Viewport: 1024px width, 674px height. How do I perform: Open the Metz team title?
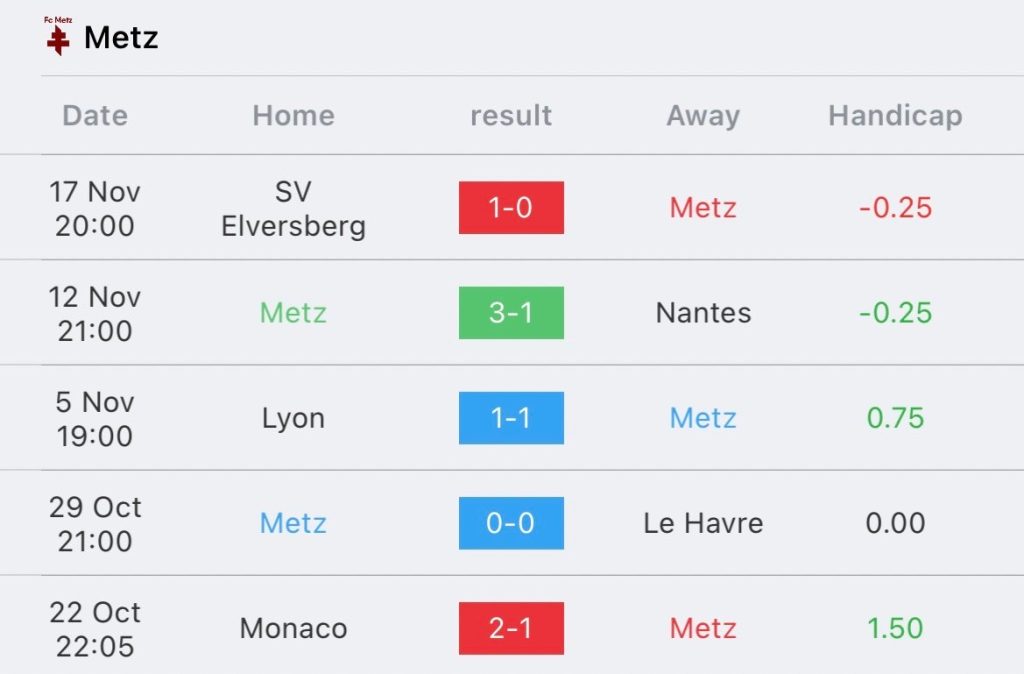(121, 38)
